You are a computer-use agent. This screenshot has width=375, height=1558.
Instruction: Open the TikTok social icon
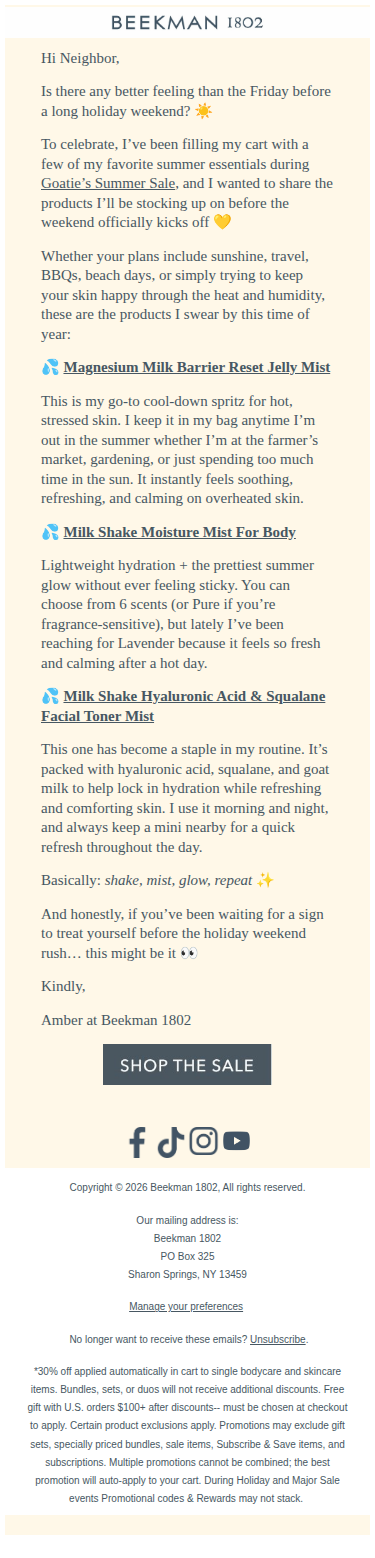(x=170, y=1141)
